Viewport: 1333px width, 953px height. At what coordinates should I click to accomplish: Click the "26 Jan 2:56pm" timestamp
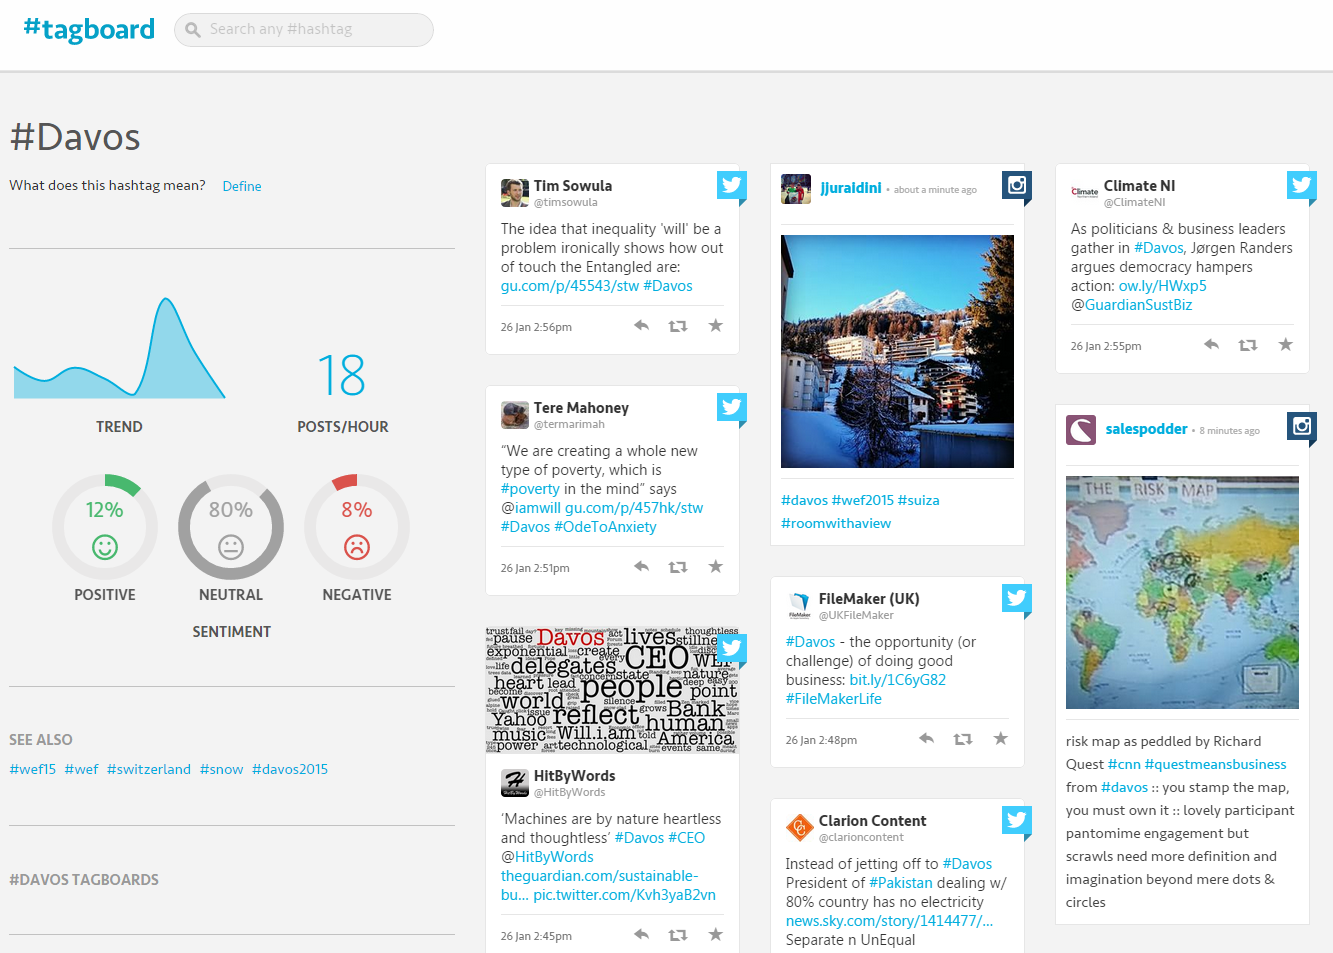click(x=536, y=327)
